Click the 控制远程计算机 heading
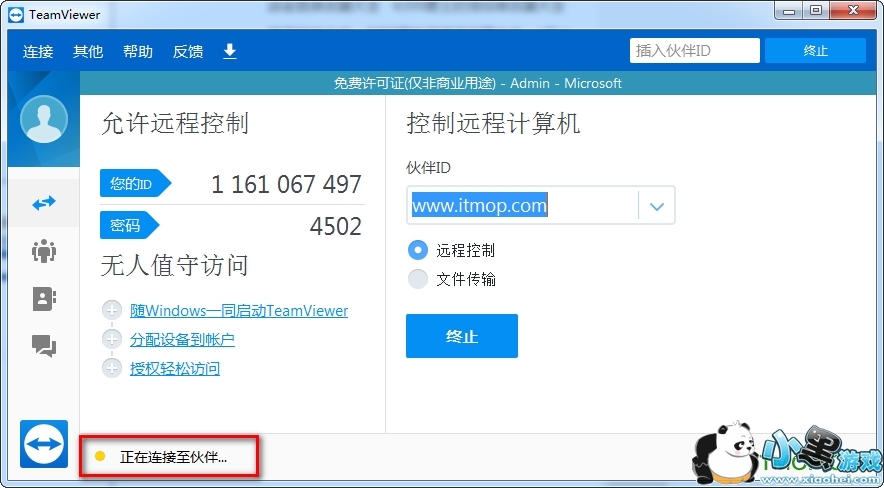This screenshot has width=884, height=488. click(493, 123)
